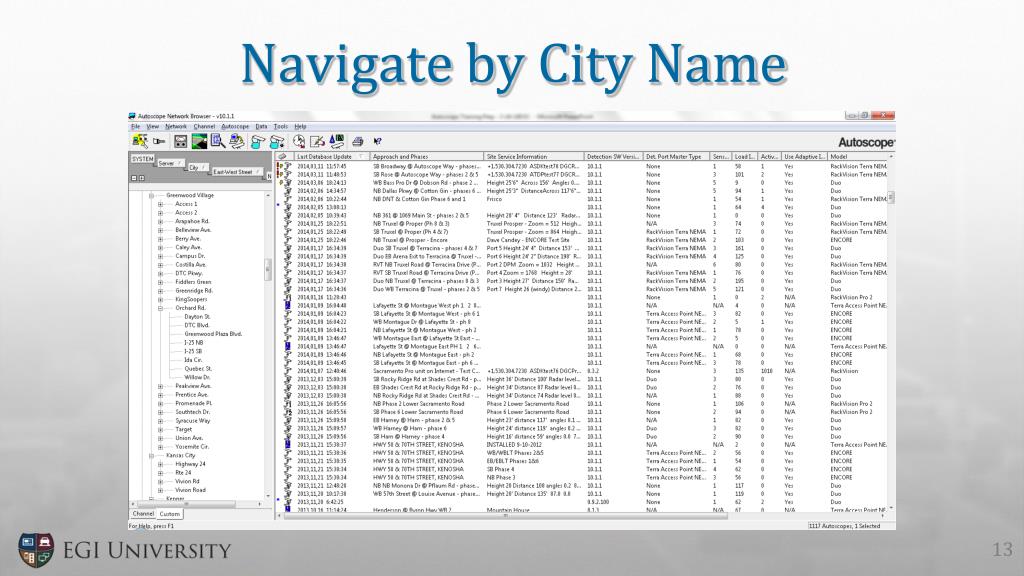Click the gray device panel toolbar icon
Image resolution: width=1024 pixels, height=576 pixels.
[x=181, y=141]
